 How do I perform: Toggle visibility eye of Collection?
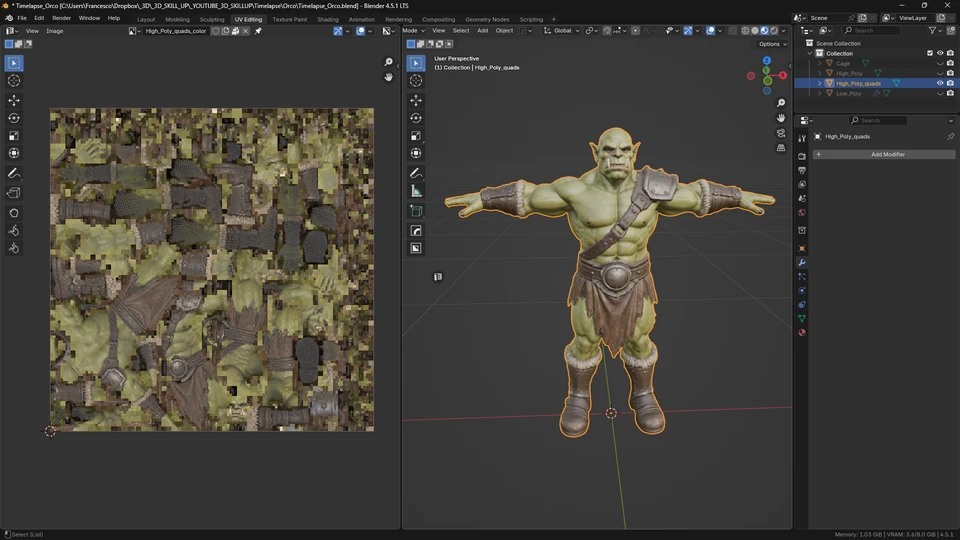click(940, 53)
